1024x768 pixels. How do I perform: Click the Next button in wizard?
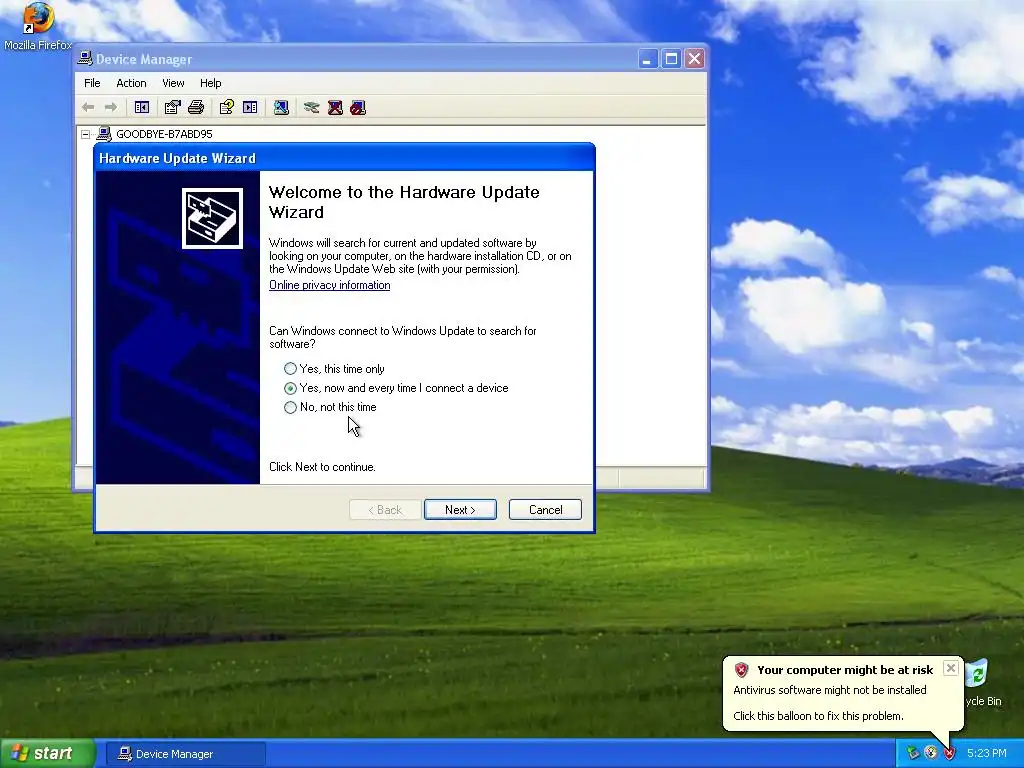(460, 510)
